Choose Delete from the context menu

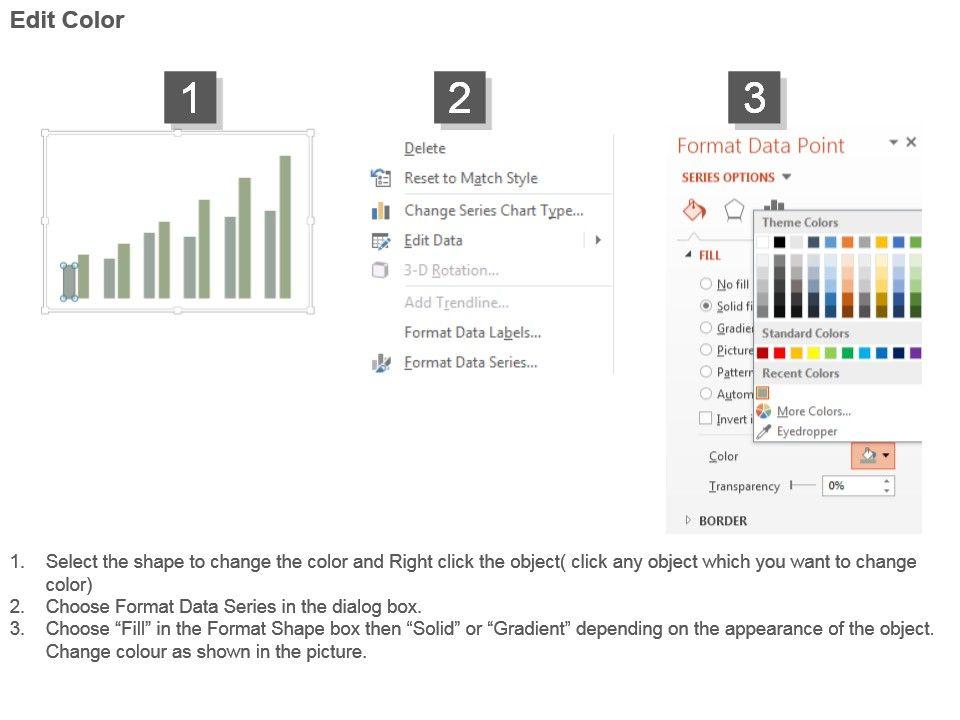(x=425, y=148)
